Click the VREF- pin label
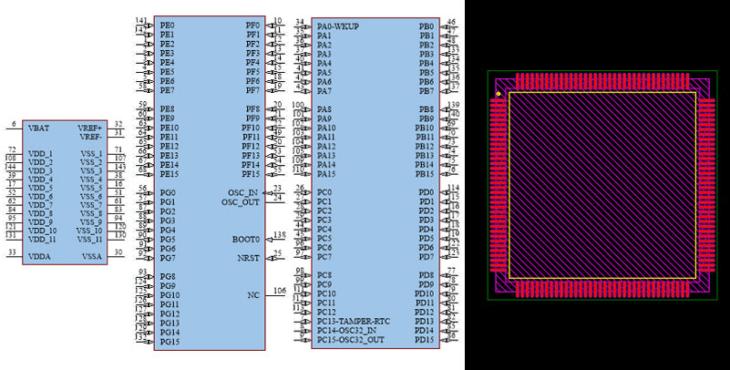This screenshot has width=730, height=370. pyautogui.click(x=90, y=137)
